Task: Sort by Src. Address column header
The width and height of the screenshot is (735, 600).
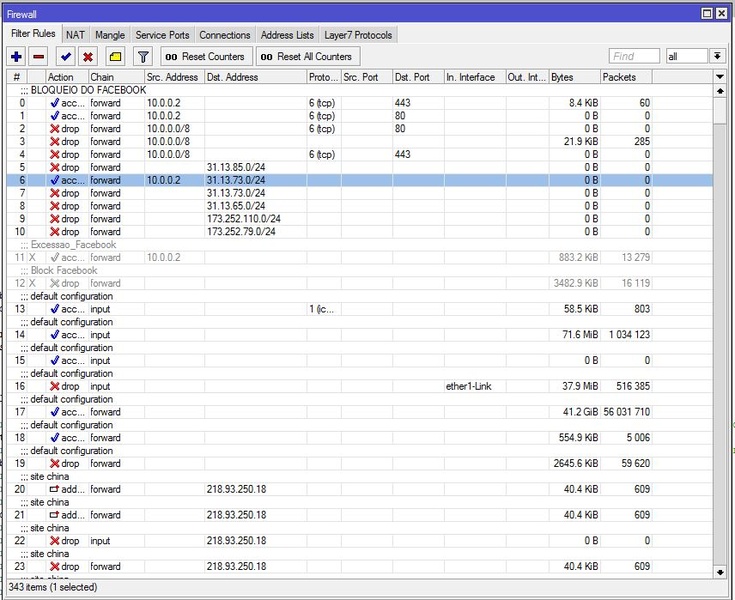Action: (174, 77)
